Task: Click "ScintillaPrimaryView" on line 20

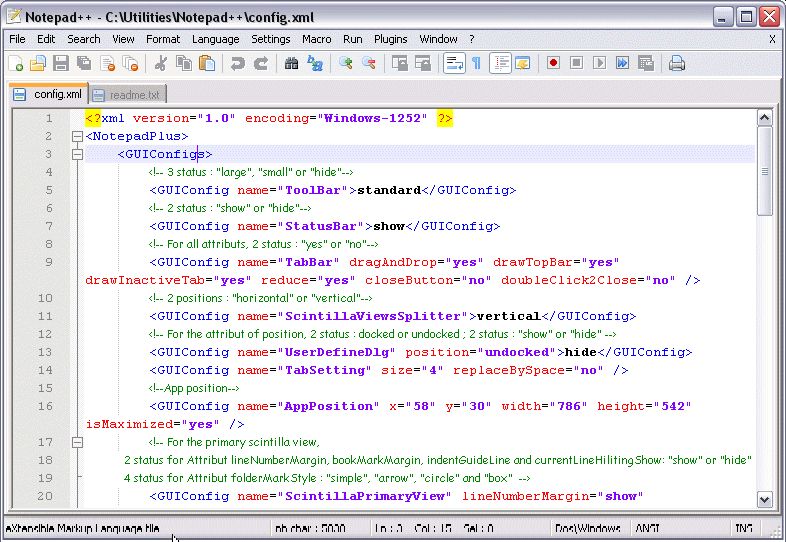Action: (364, 496)
